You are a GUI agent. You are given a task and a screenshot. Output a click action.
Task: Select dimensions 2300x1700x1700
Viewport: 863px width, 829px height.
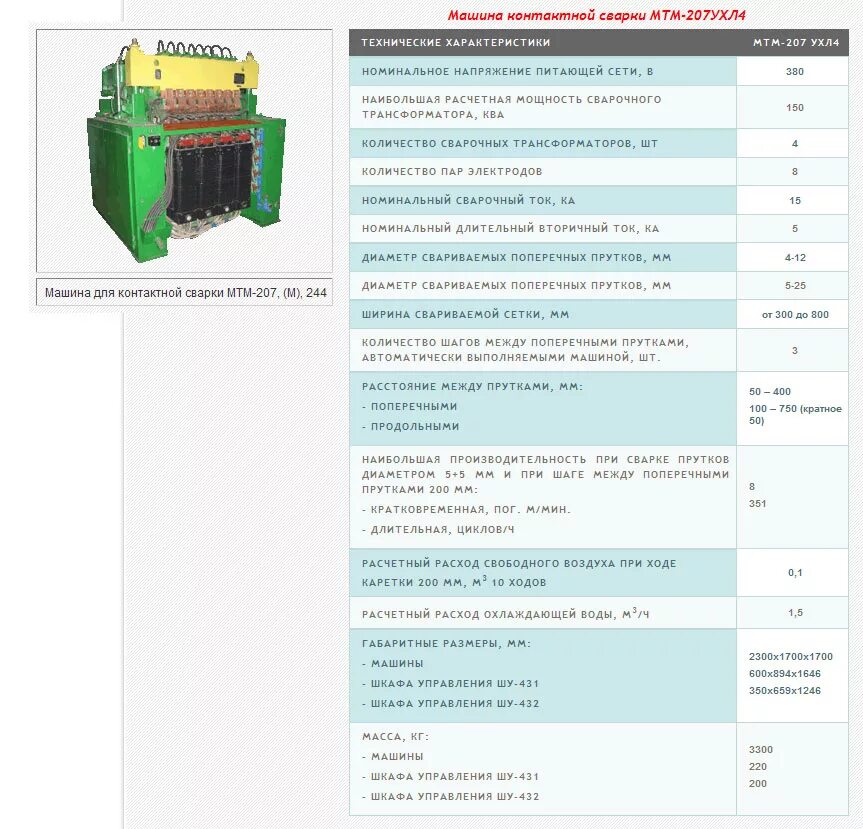pyautogui.click(x=791, y=657)
